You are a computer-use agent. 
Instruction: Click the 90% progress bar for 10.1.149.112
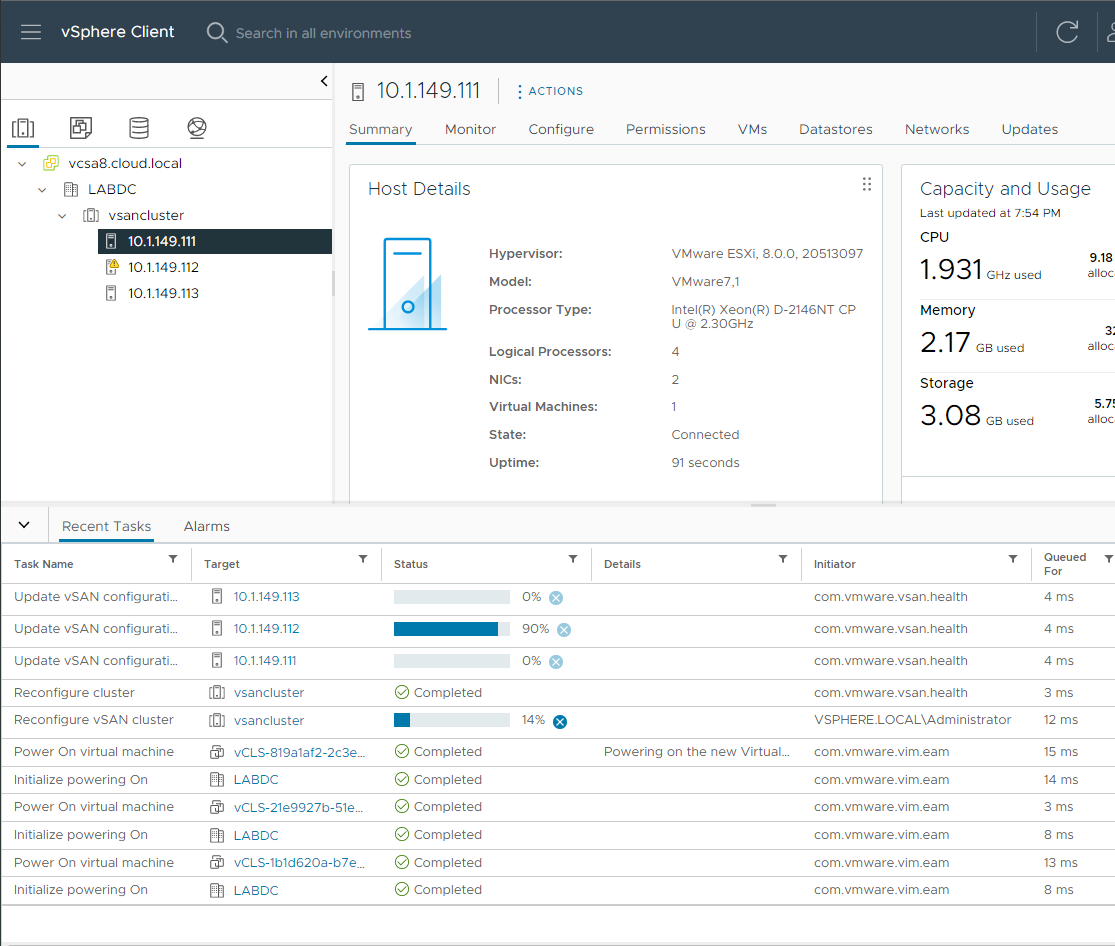pos(448,629)
